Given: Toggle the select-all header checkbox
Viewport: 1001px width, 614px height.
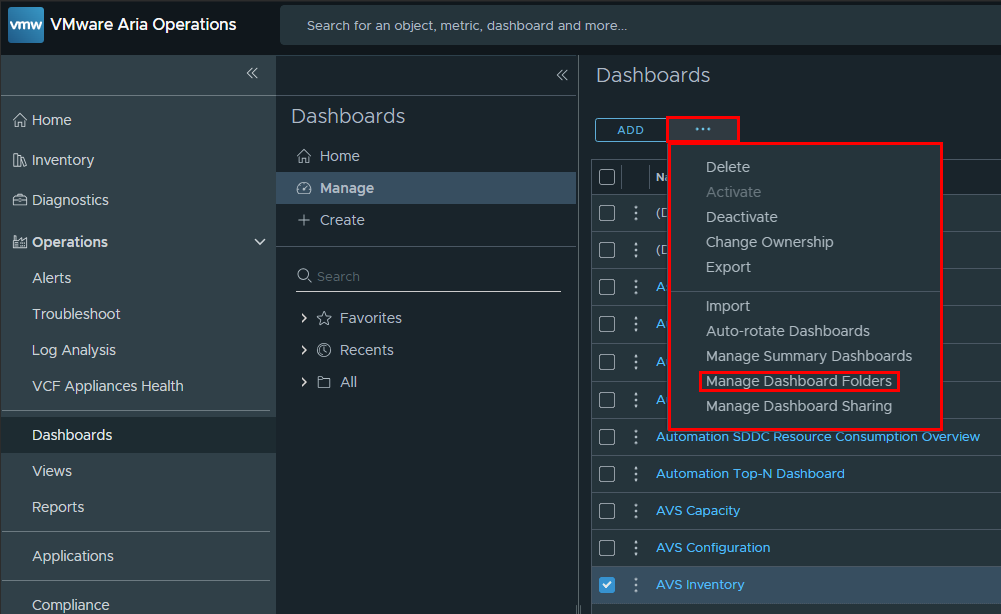Looking at the screenshot, I should coord(607,177).
